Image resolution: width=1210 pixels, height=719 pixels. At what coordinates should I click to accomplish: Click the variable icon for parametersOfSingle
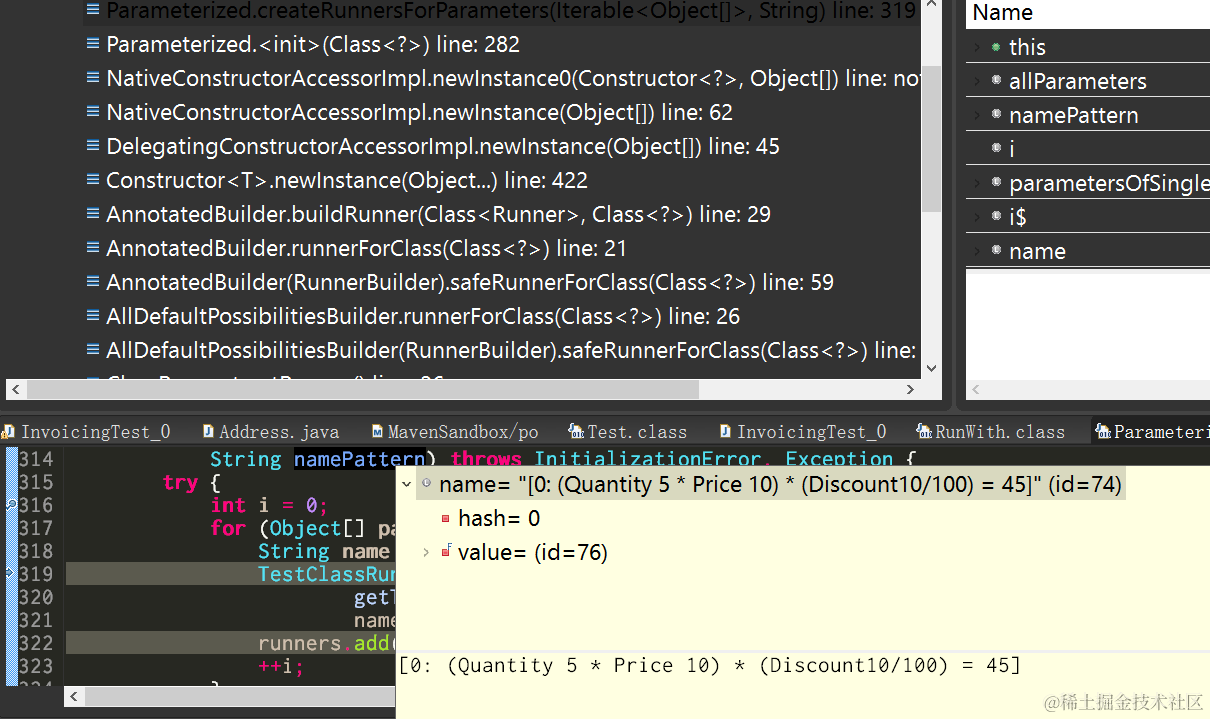(996, 183)
